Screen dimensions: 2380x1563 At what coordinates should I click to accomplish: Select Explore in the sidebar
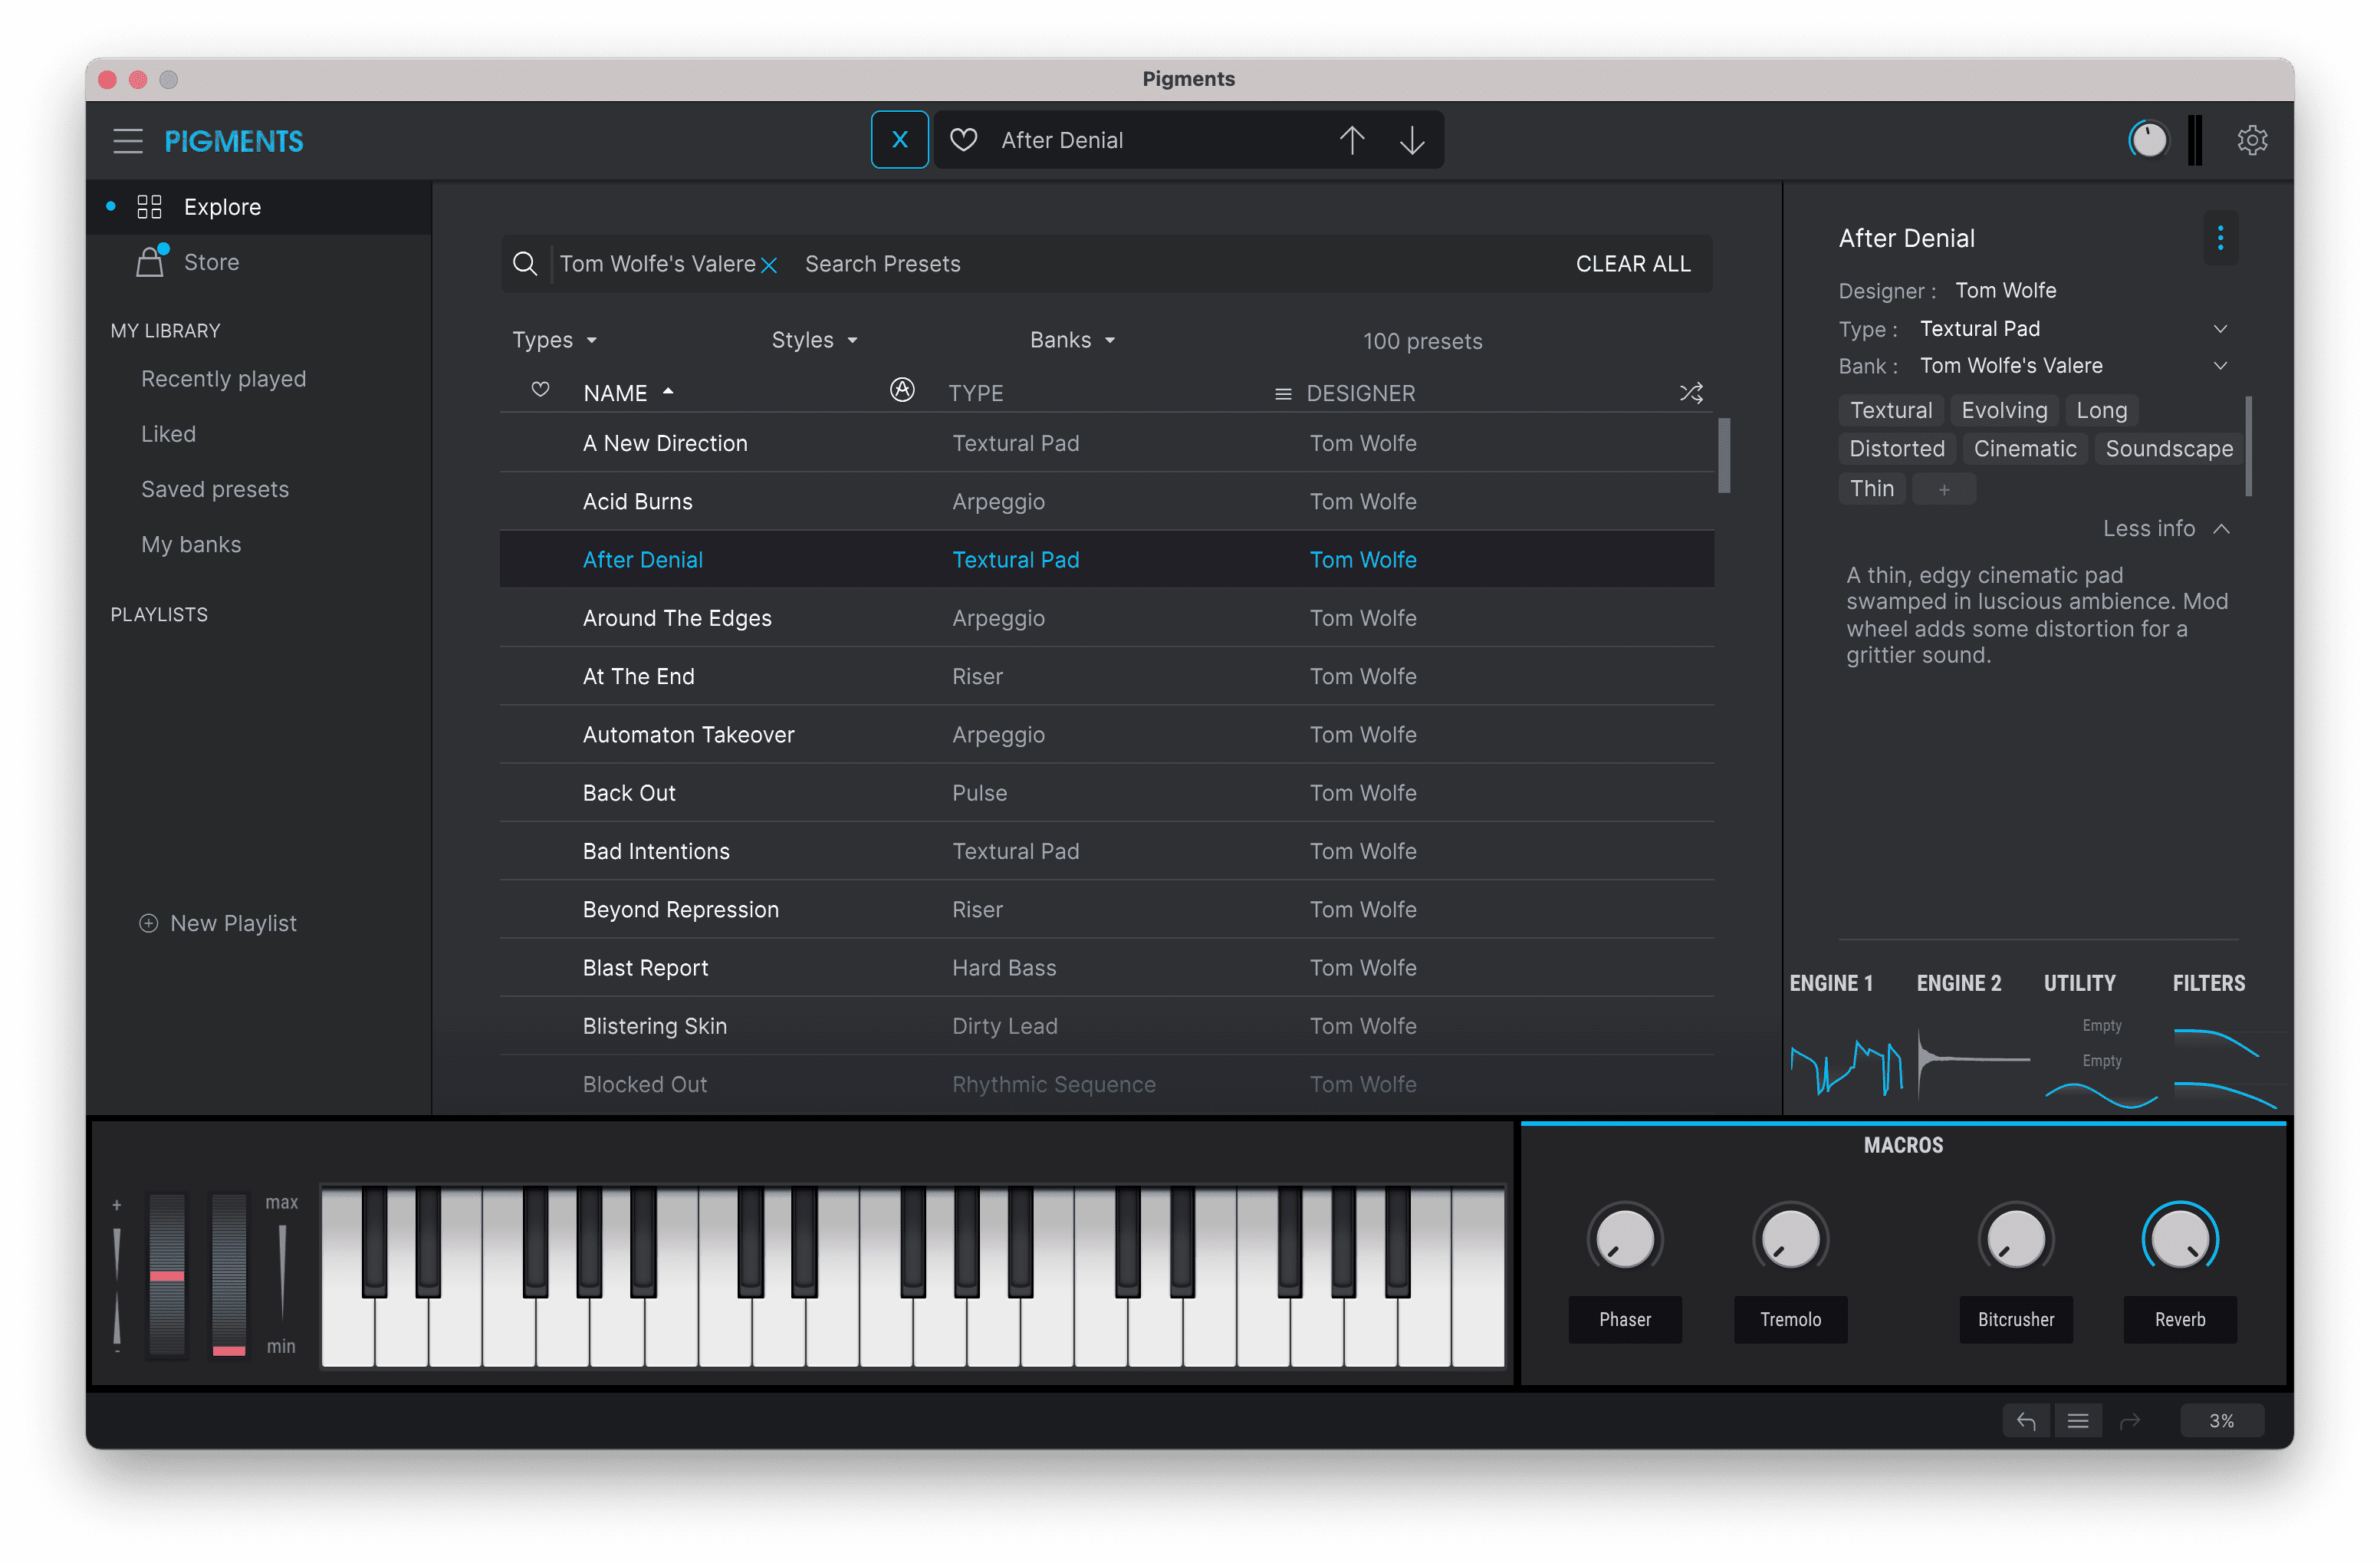click(x=259, y=207)
